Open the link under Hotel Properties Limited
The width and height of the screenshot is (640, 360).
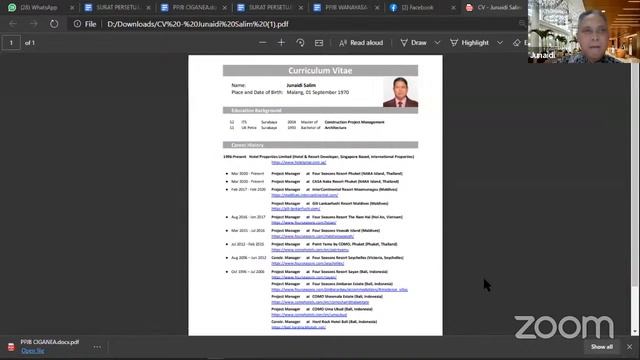coord(299,162)
